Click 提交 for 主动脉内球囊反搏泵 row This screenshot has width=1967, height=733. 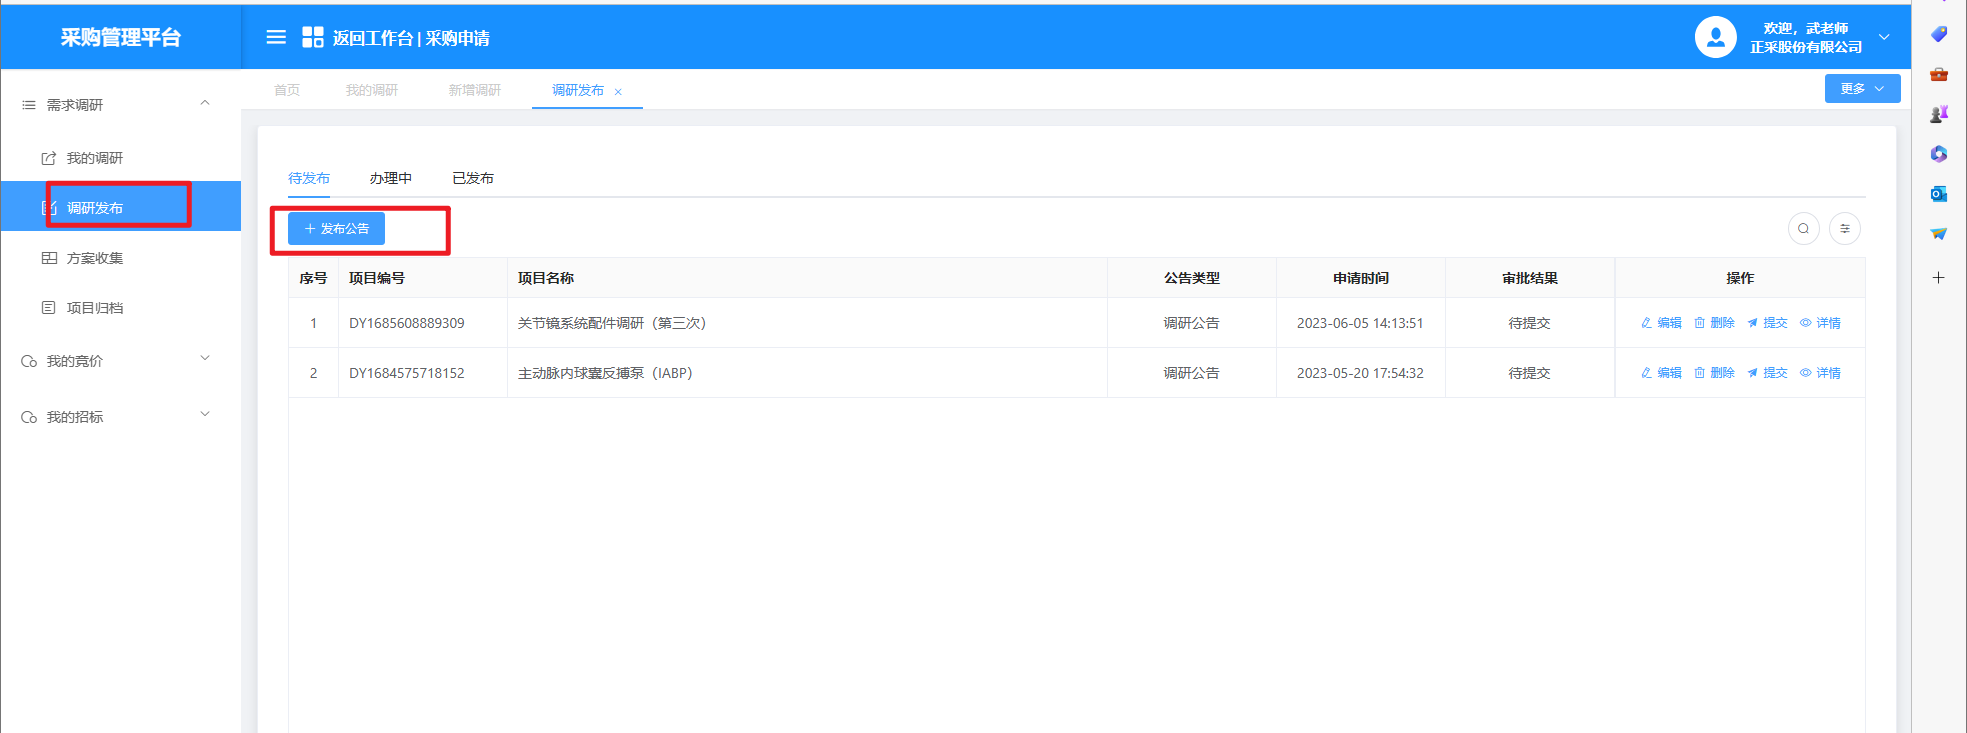(x=1767, y=373)
